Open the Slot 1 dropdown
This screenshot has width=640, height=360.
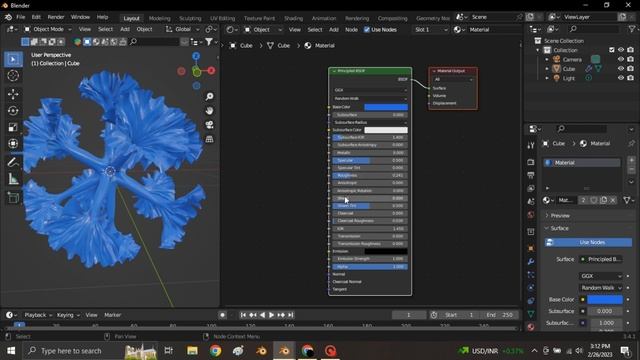431,29
